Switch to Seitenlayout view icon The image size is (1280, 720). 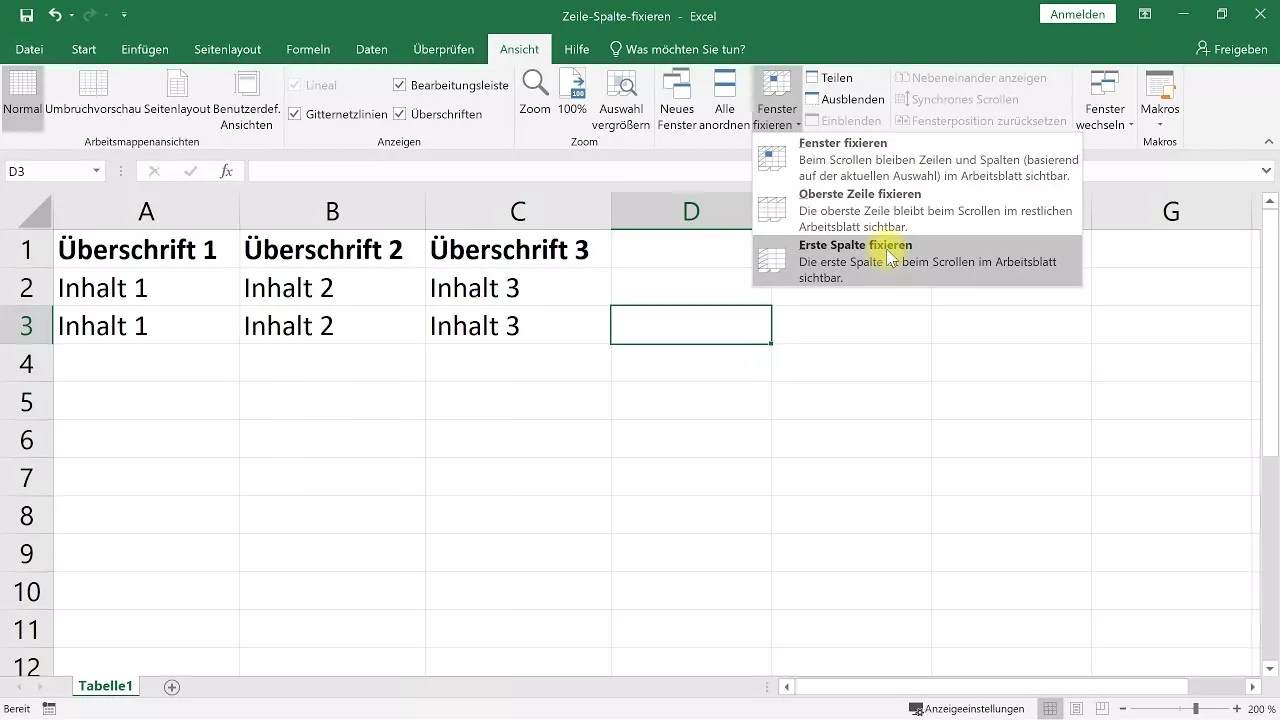pos(176,97)
